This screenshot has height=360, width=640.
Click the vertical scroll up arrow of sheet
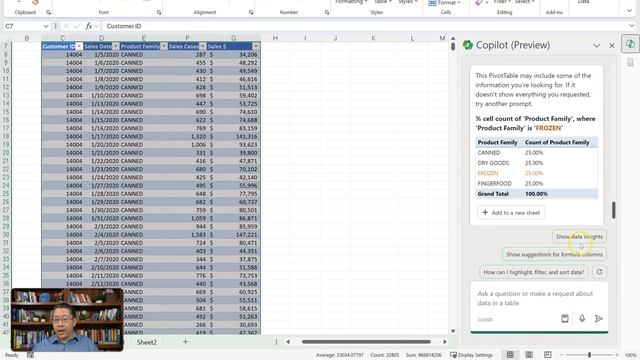point(453,38)
